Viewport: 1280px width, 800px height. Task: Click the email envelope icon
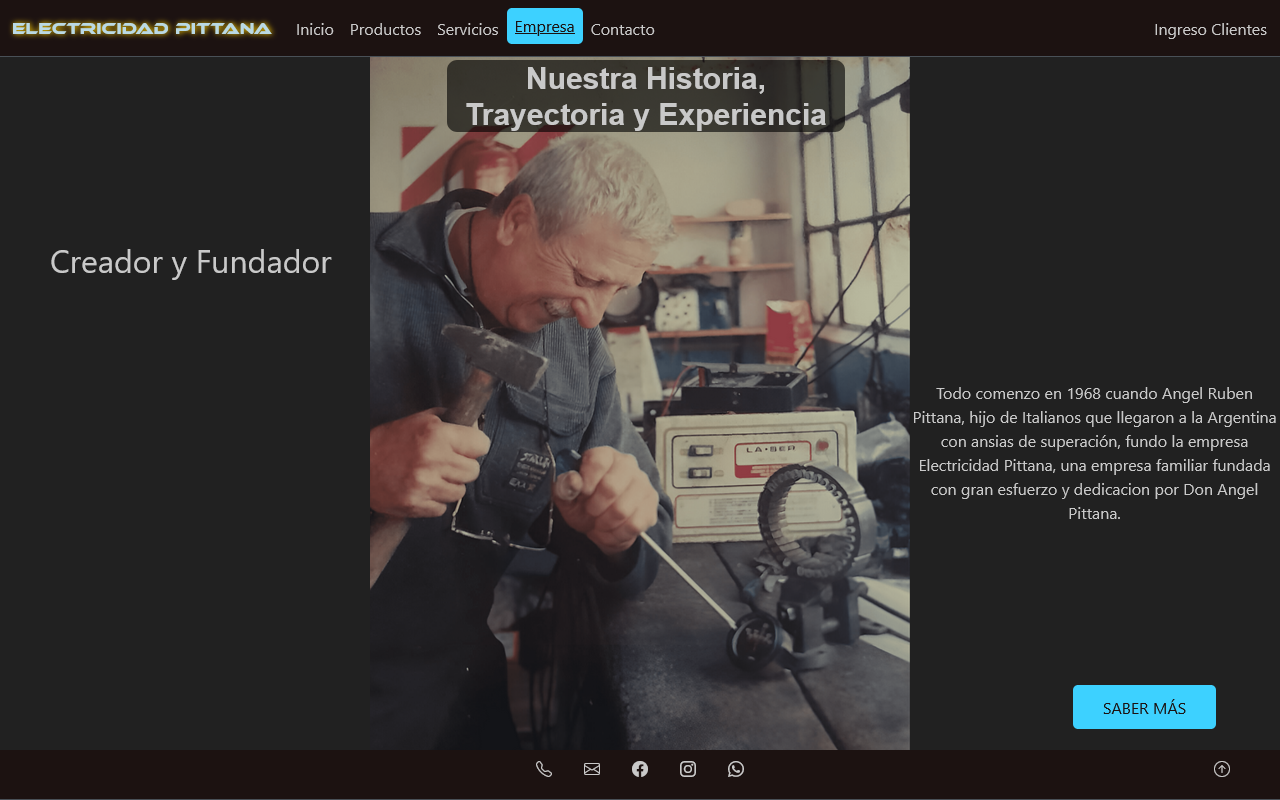[592, 769]
